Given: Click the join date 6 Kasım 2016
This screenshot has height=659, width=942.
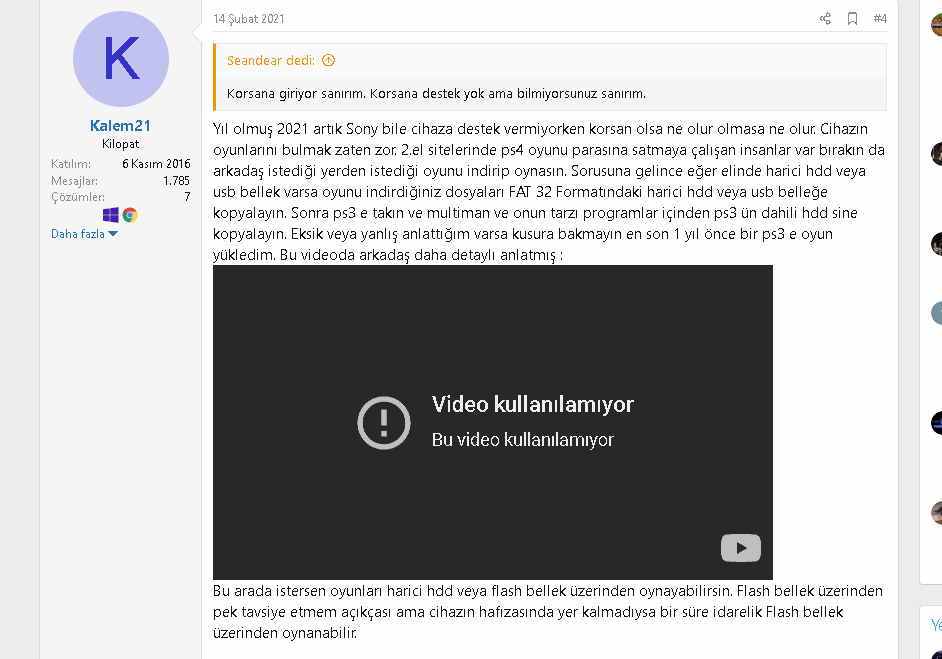Looking at the screenshot, I should (156, 163).
